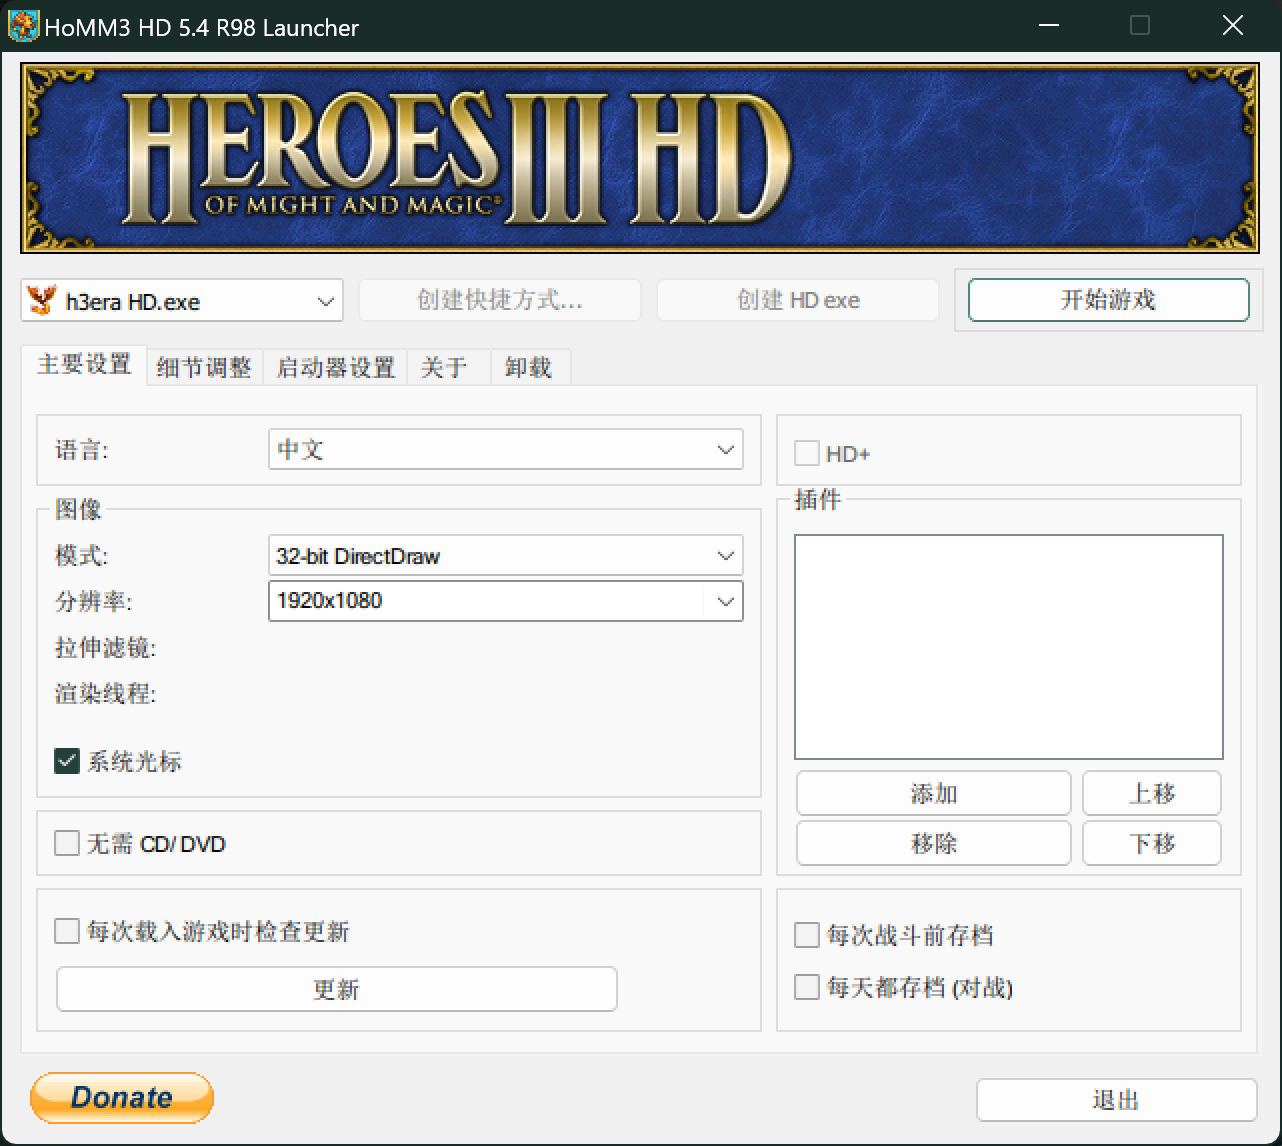Click inside the 插件 plugin list box
The image size is (1282, 1146).
click(1009, 647)
